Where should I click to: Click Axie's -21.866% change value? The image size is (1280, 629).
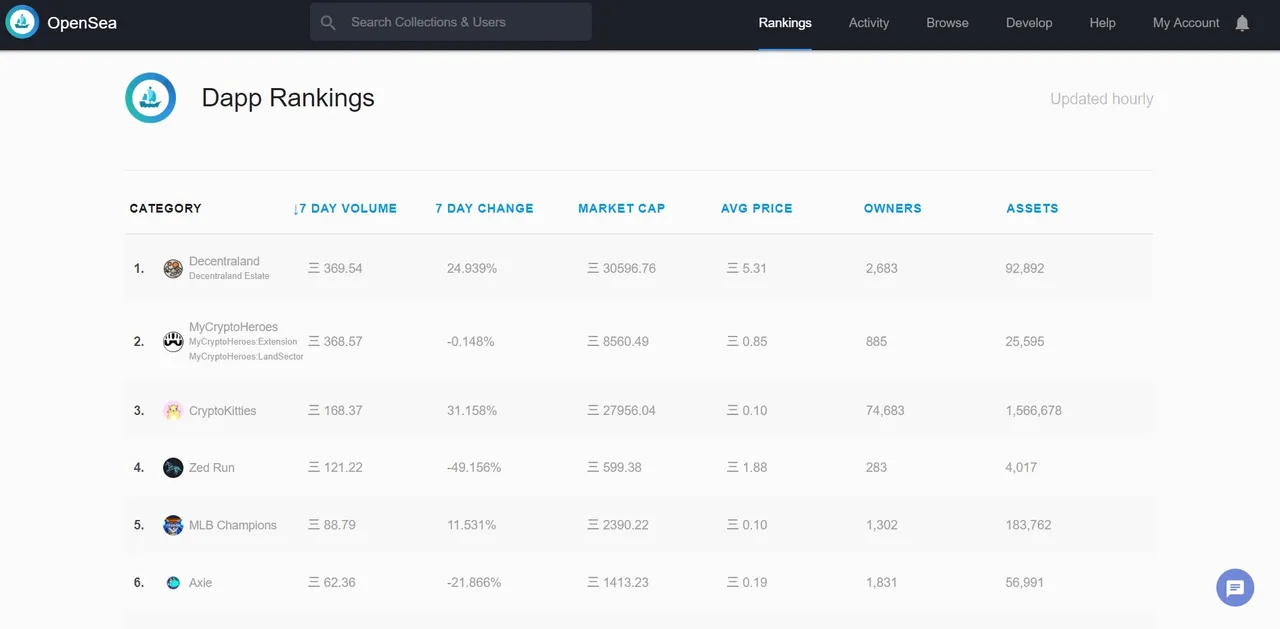[x=474, y=582]
